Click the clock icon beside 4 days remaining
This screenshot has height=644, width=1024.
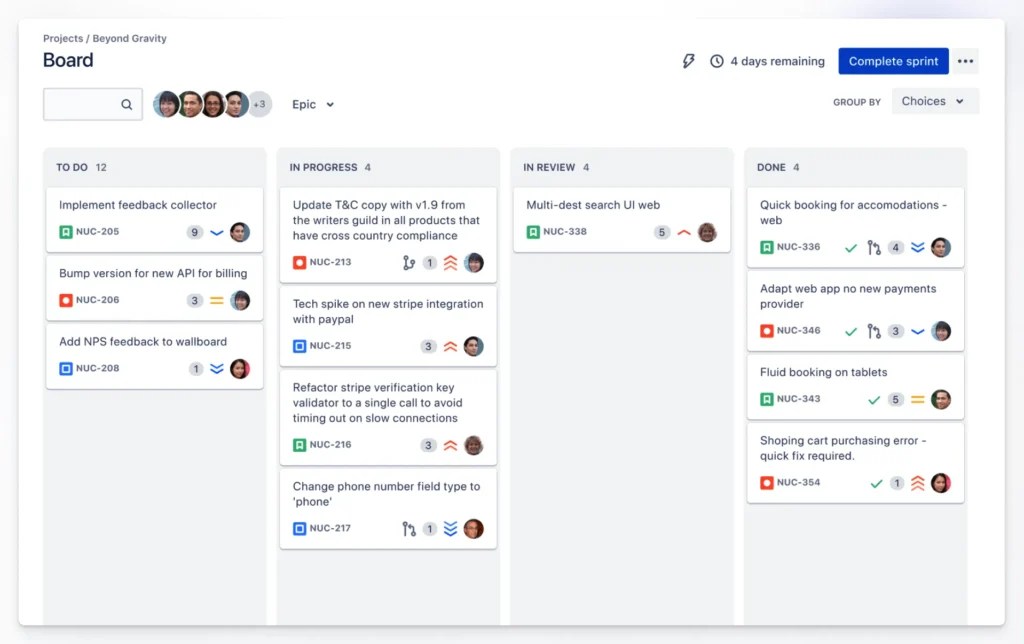pyautogui.click(x=716, y=61)
